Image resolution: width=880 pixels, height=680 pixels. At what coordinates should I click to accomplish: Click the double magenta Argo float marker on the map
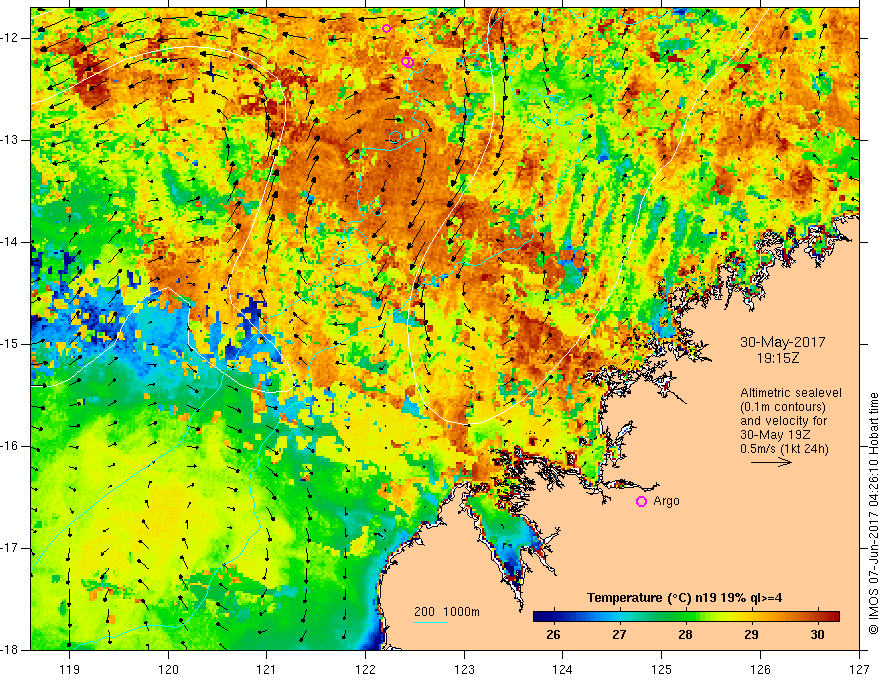click(x=407, y=62)
